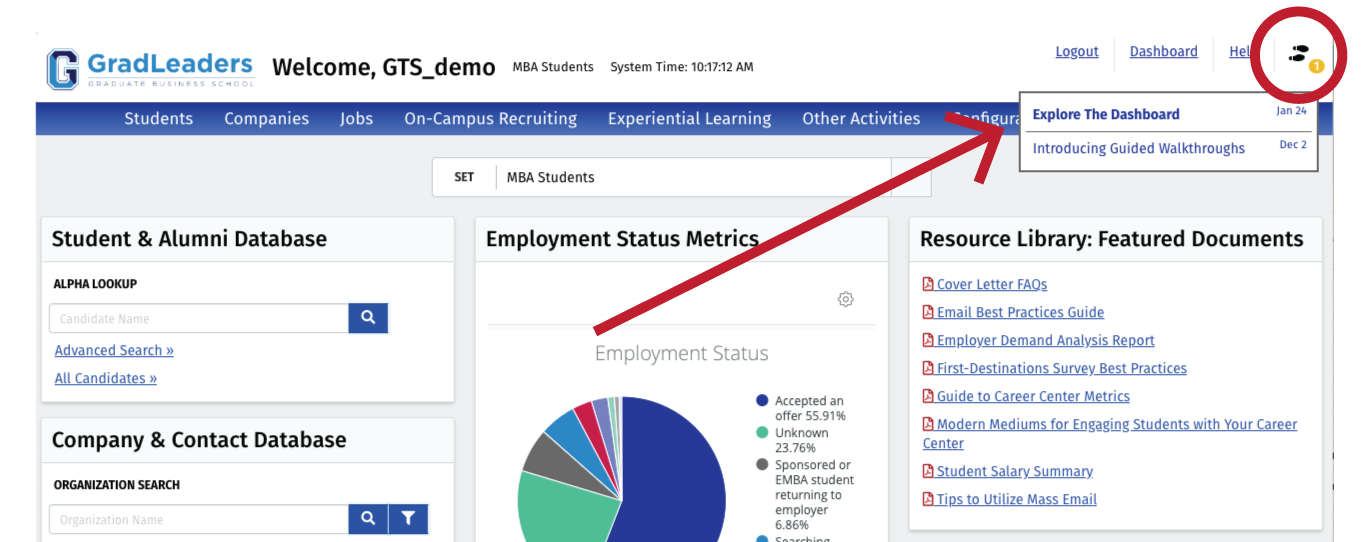Click the PDF icon beside Modern Mediums document
Screen dimensions: 1369x542
(x=928, y=425)
